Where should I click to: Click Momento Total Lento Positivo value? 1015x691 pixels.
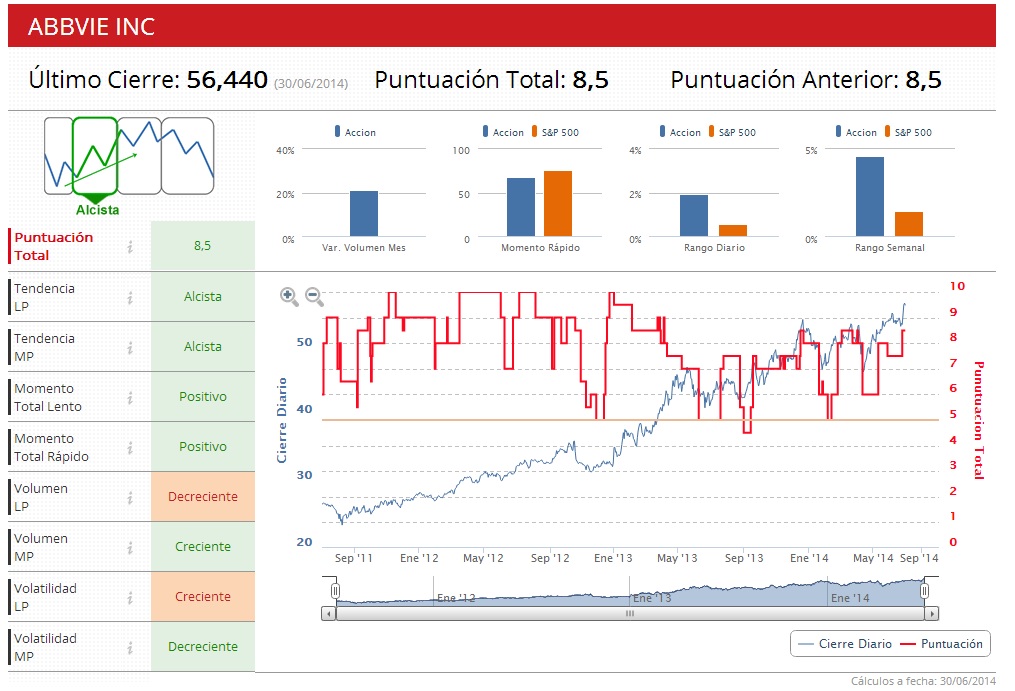(x=203, y=397)
